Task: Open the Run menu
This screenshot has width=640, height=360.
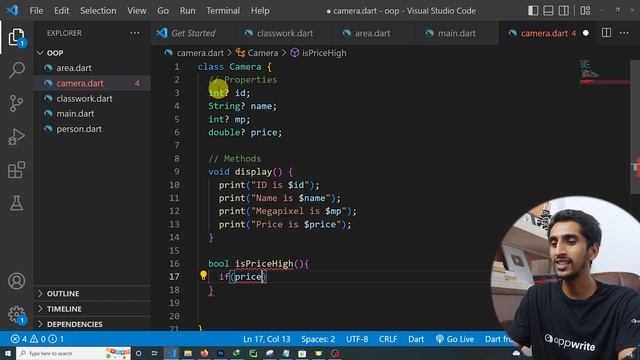Action: coord(187,11)
